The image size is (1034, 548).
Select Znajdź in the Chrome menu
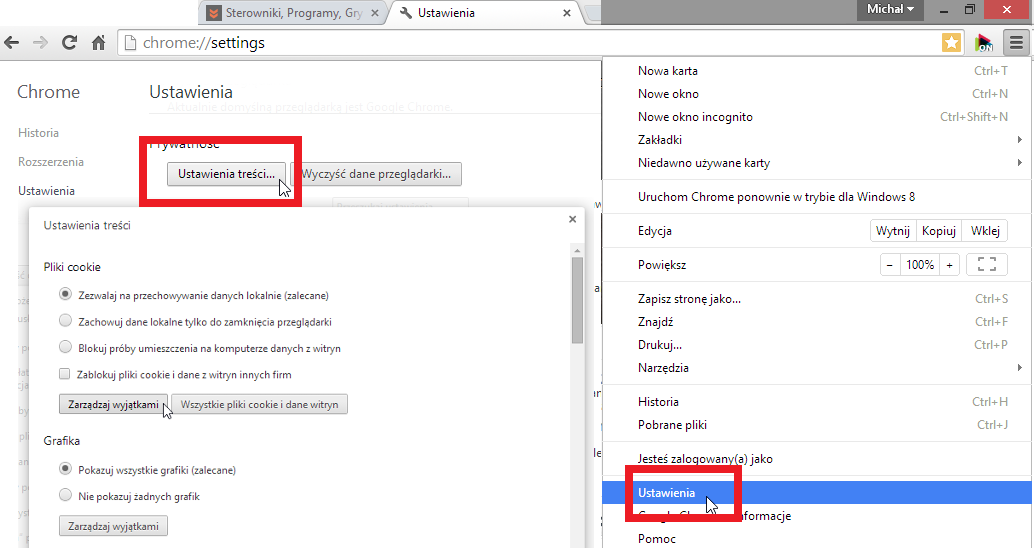click(x=818, y=322)
